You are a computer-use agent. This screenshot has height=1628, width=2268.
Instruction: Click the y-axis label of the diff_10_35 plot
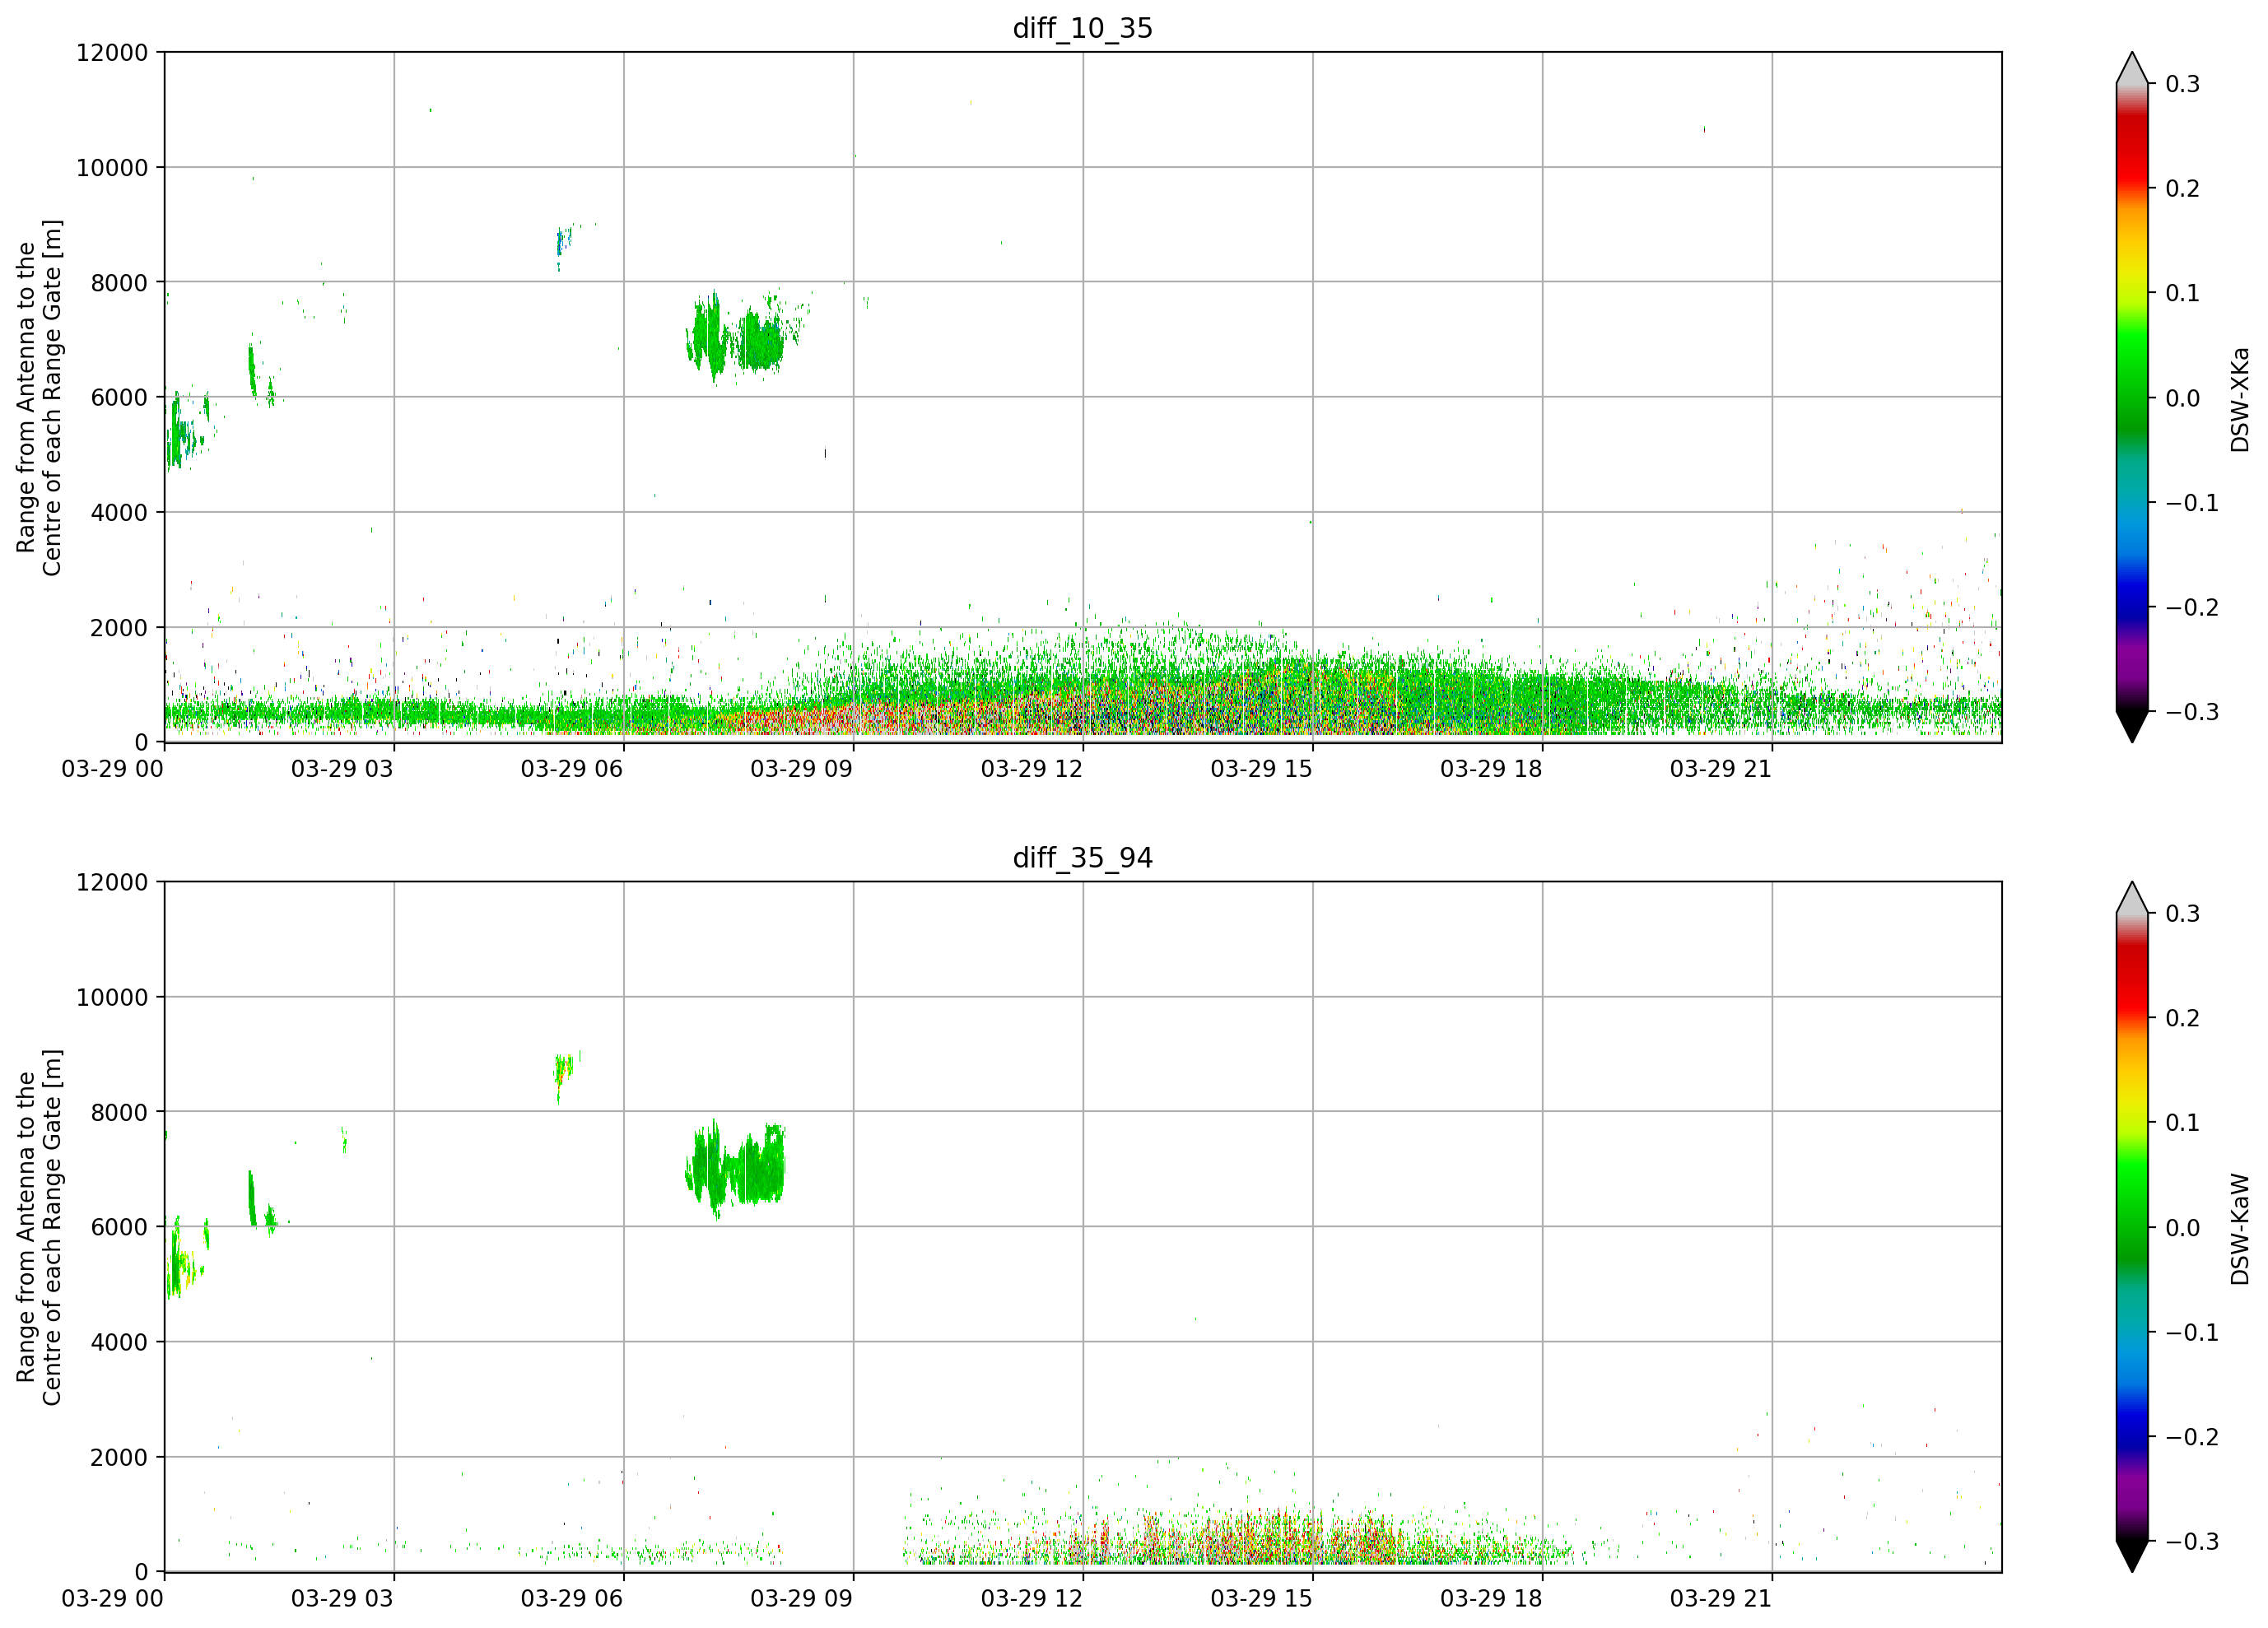point(39,397)
